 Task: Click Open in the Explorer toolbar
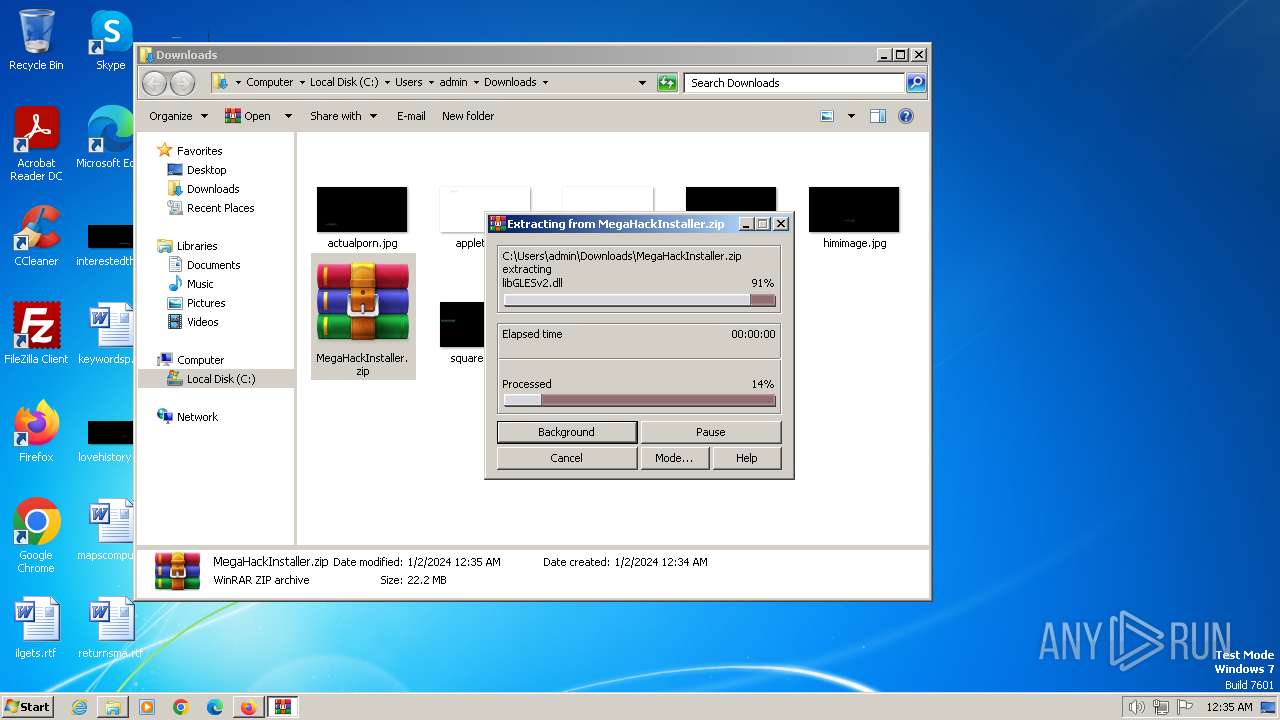click(x=248, y=116)
